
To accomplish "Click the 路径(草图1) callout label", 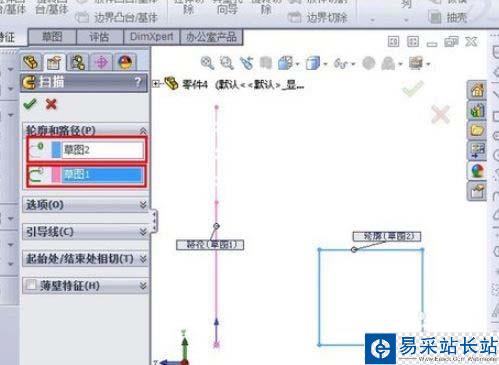I will [x=210, y=244].
